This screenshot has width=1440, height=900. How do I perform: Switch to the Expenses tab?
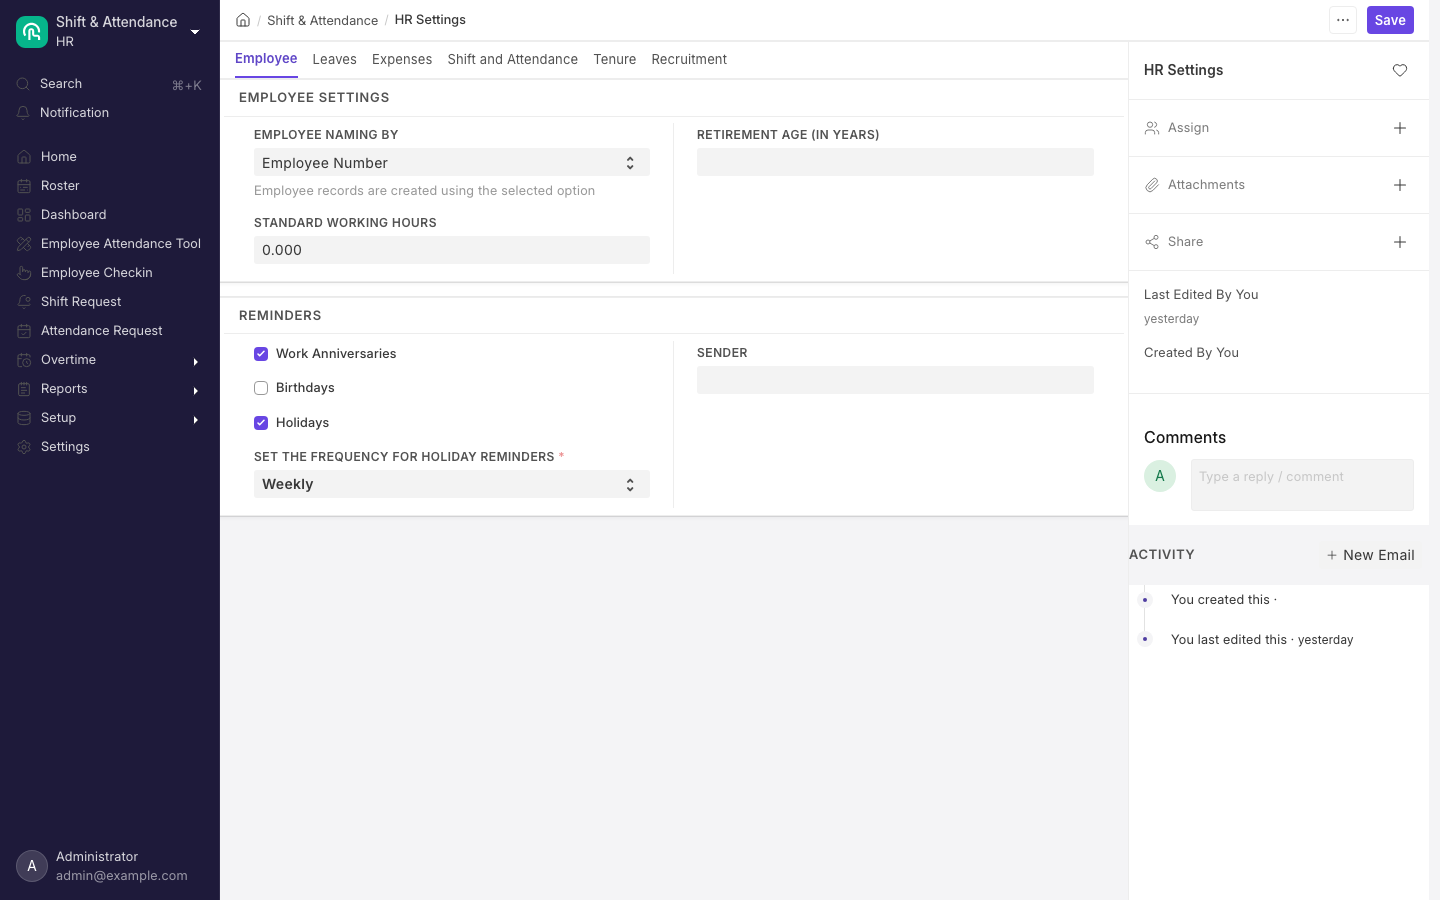402,60
